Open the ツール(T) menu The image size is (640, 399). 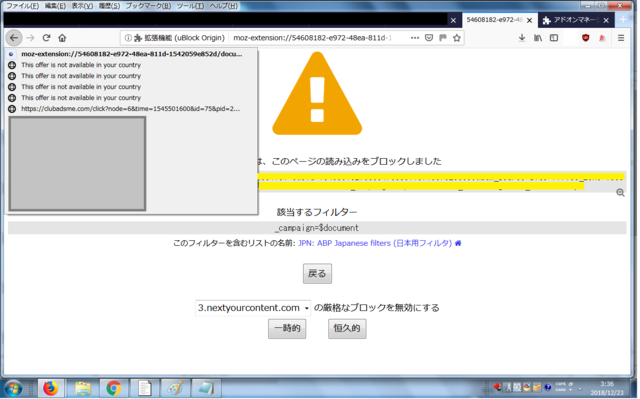(190, 6)
